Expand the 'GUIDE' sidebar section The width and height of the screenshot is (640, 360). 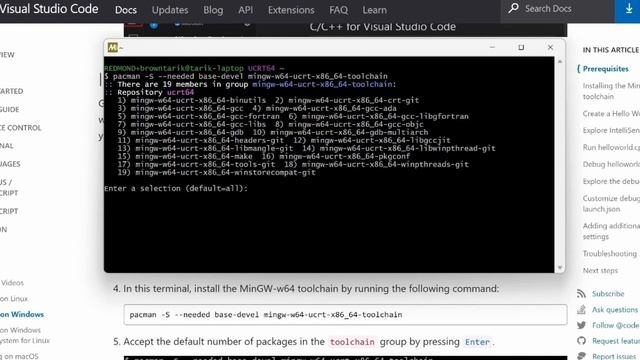click(9, 109)
